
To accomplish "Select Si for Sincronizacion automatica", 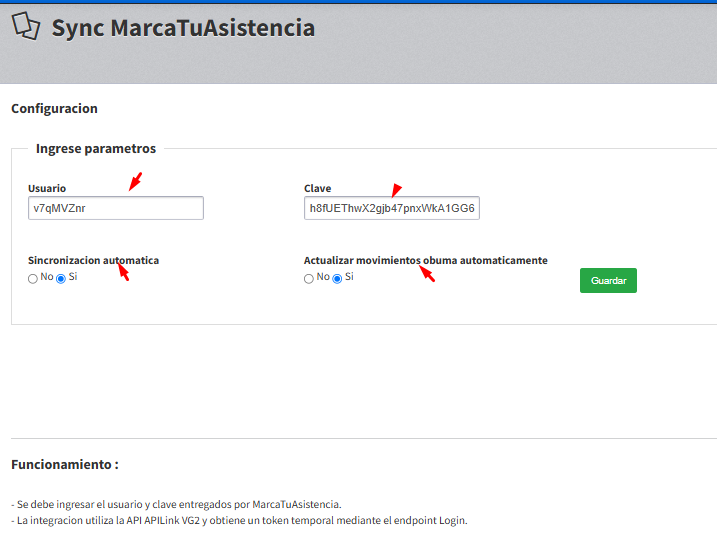I will (x=61, y=278).
